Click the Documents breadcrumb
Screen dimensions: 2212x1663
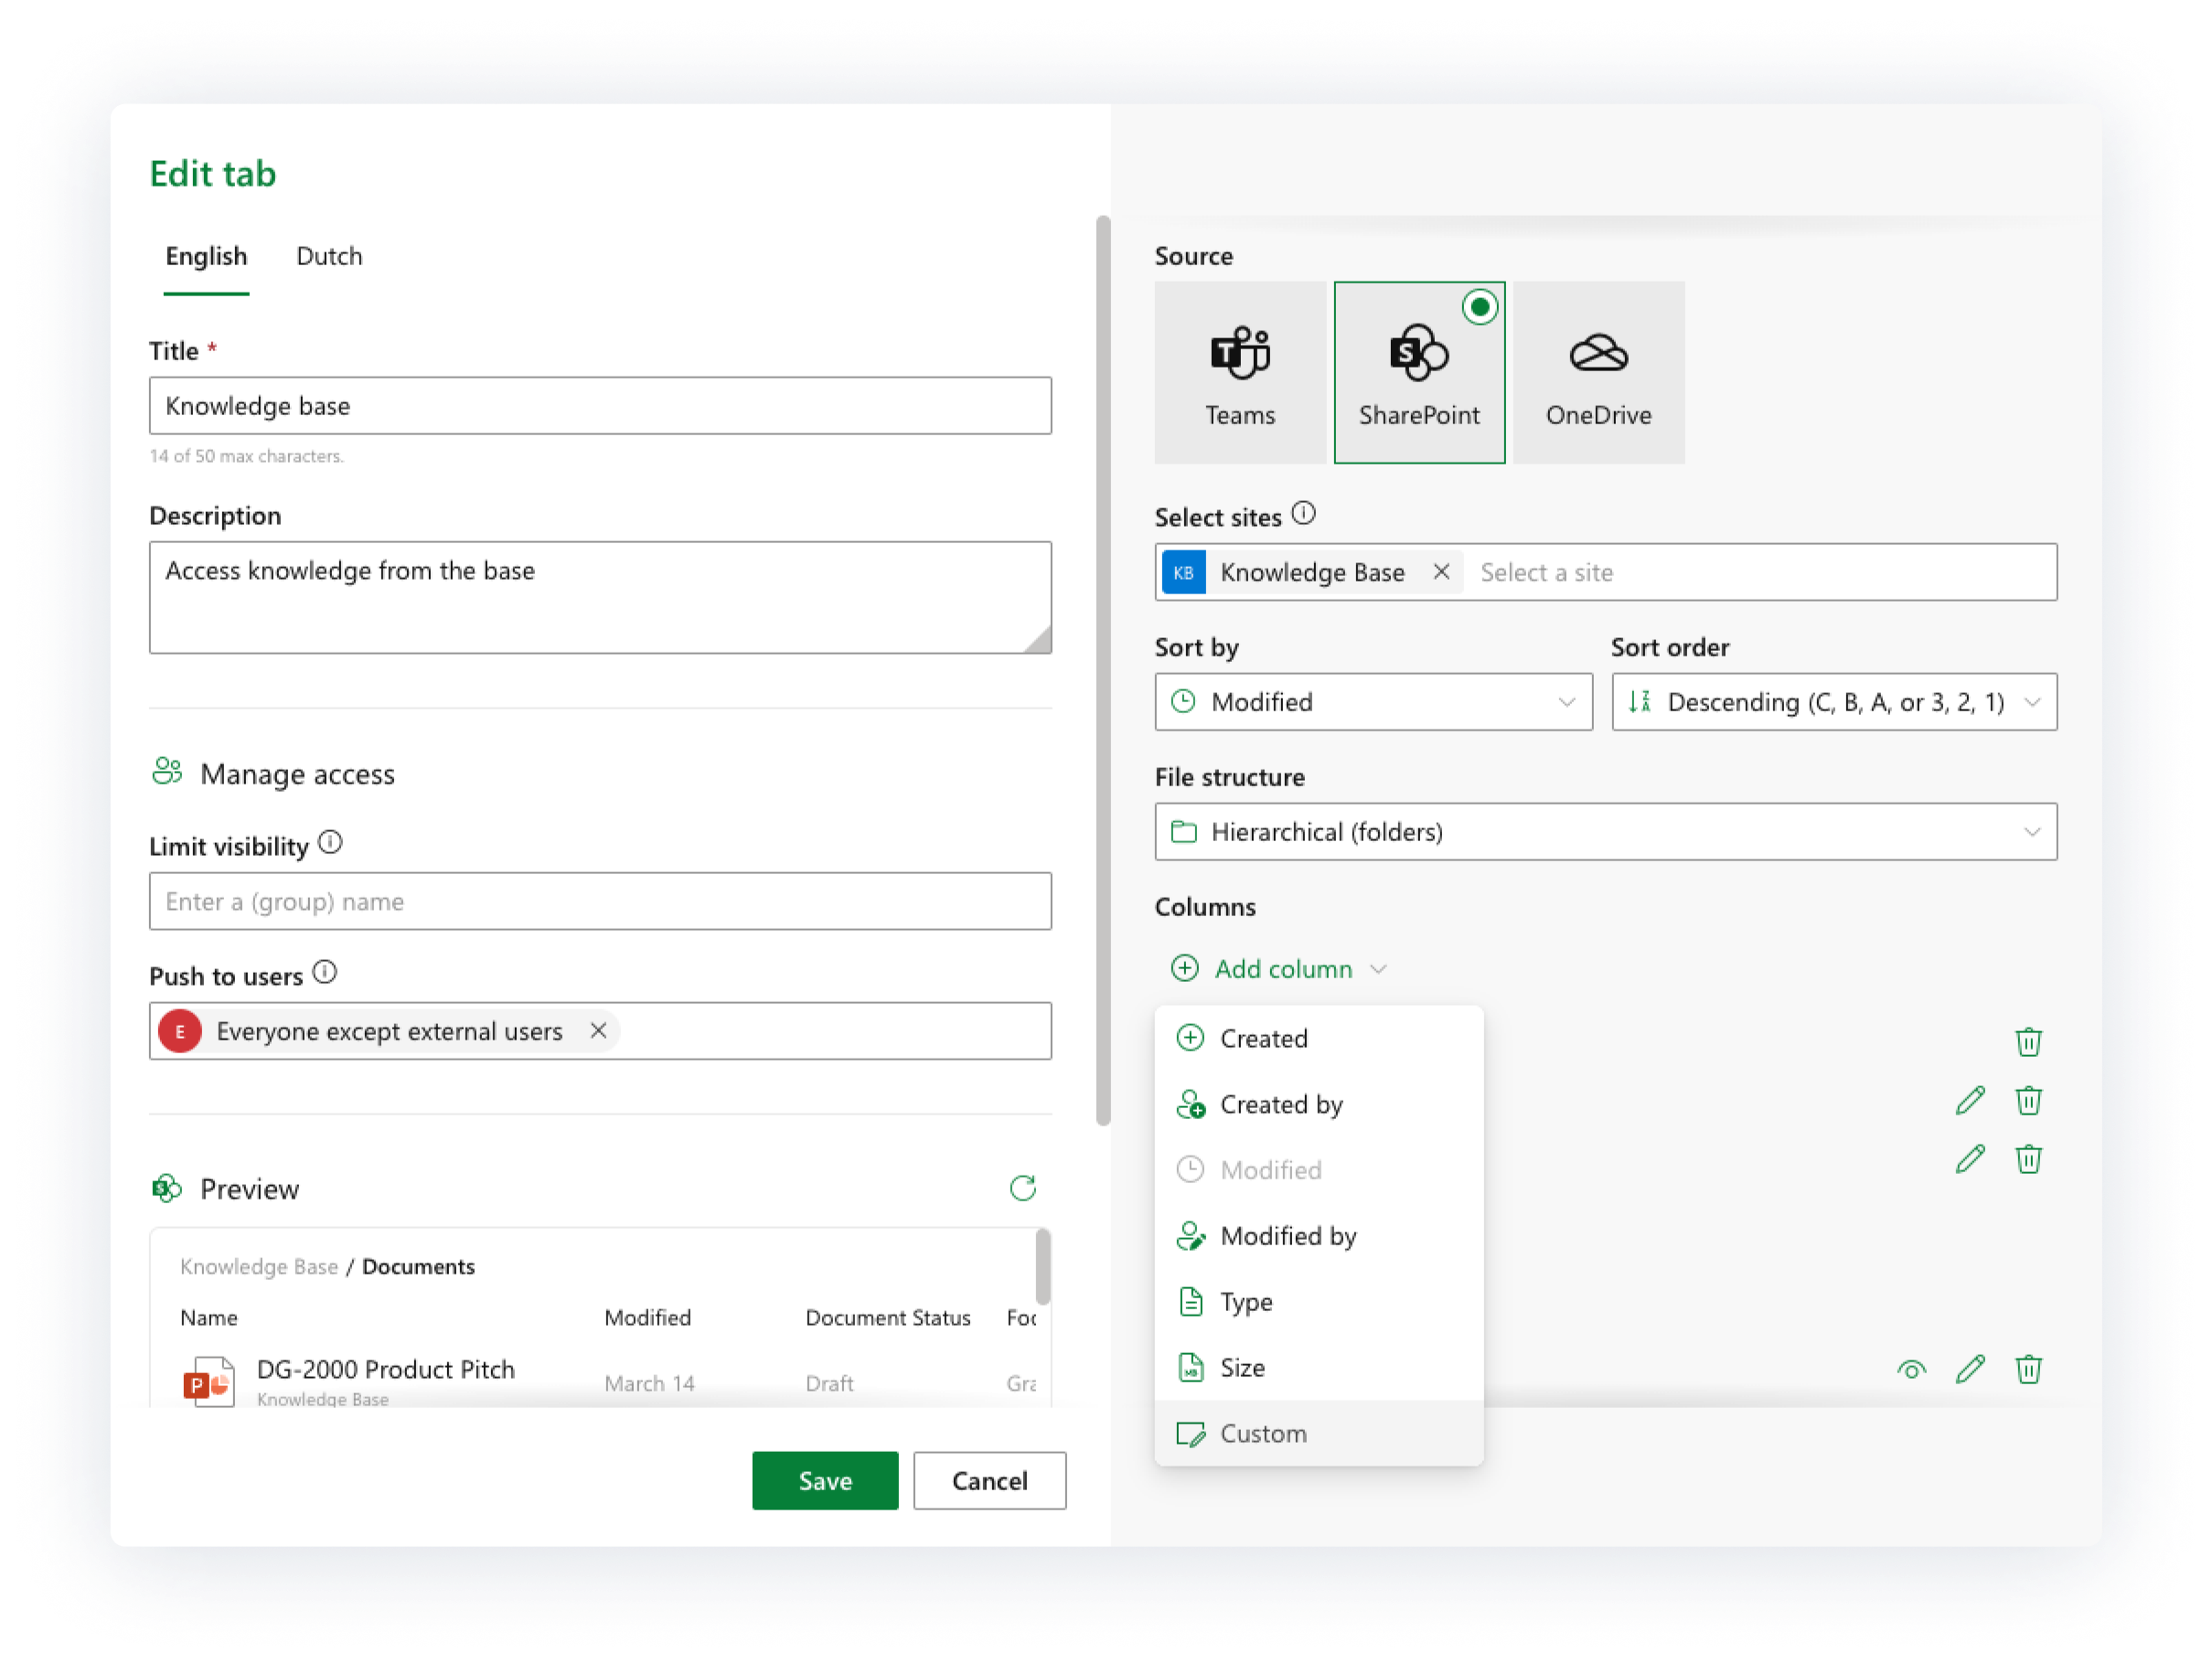click(418, 1267)
